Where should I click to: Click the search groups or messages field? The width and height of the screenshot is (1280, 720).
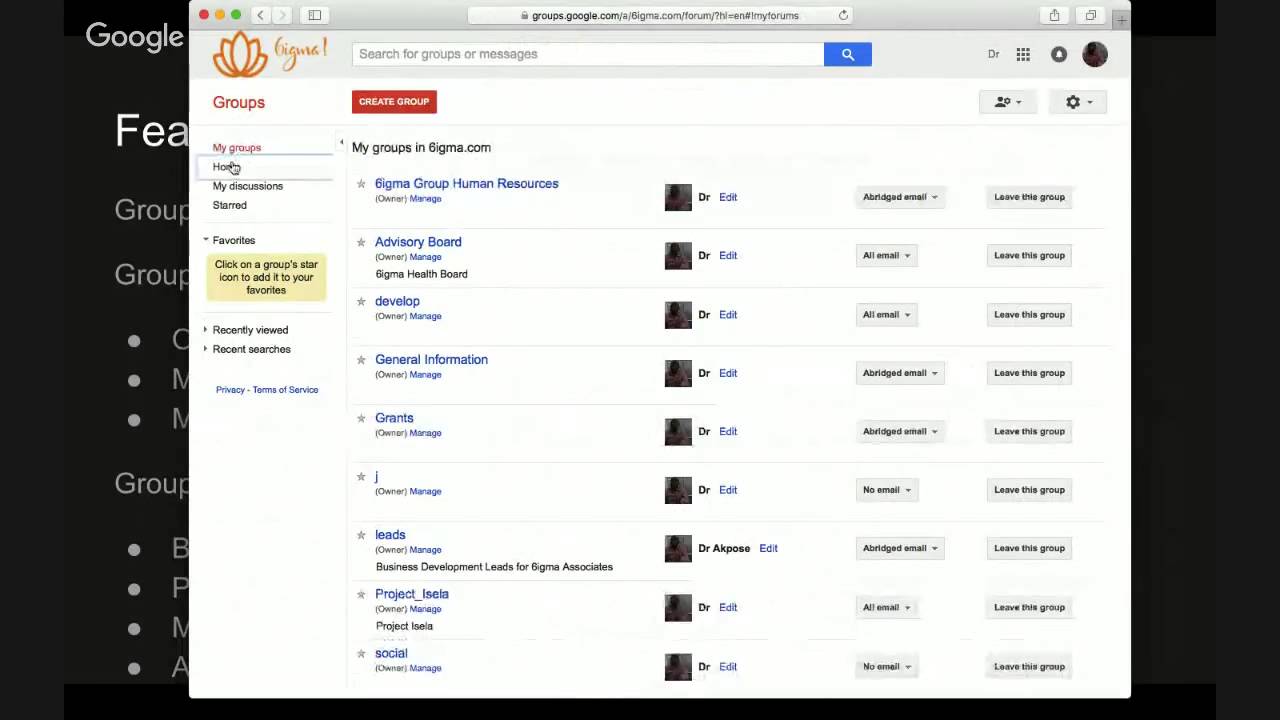588,54
